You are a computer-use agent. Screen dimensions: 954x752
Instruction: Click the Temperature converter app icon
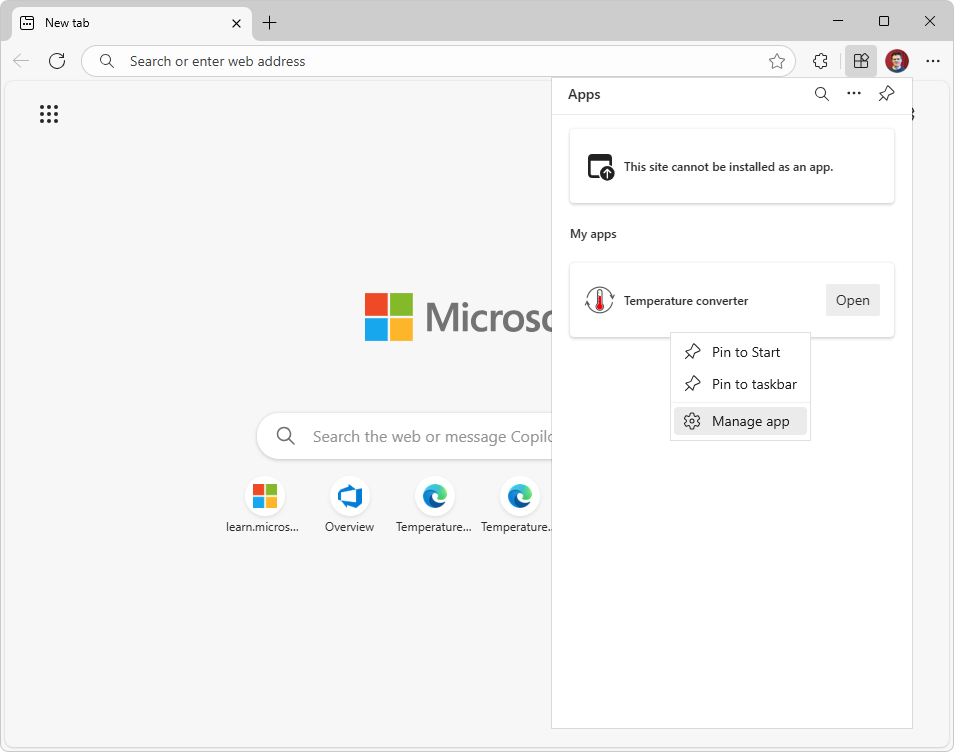pos(599,300)
